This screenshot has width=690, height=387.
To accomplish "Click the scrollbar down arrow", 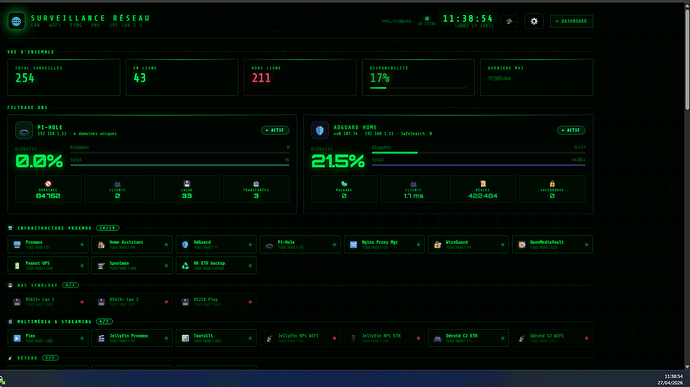I will coord(687,366).
